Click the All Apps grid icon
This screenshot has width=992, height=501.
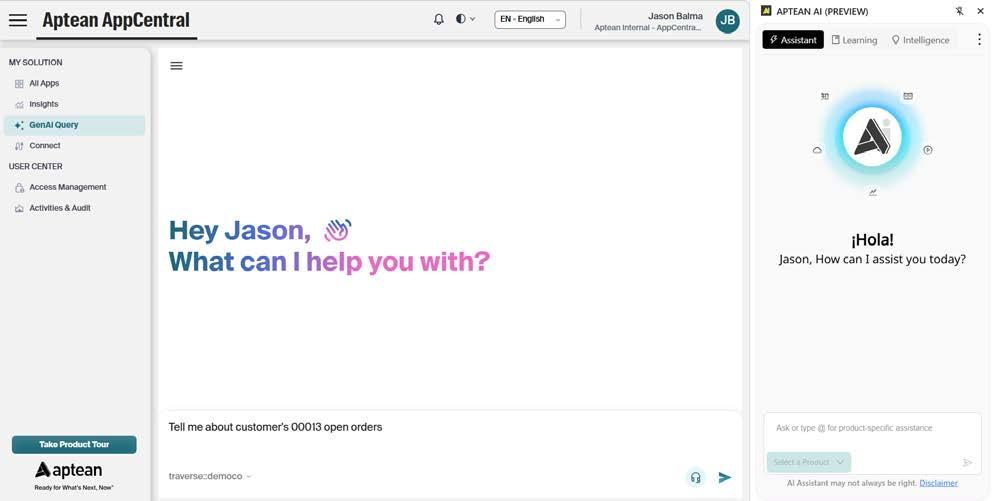19,84
